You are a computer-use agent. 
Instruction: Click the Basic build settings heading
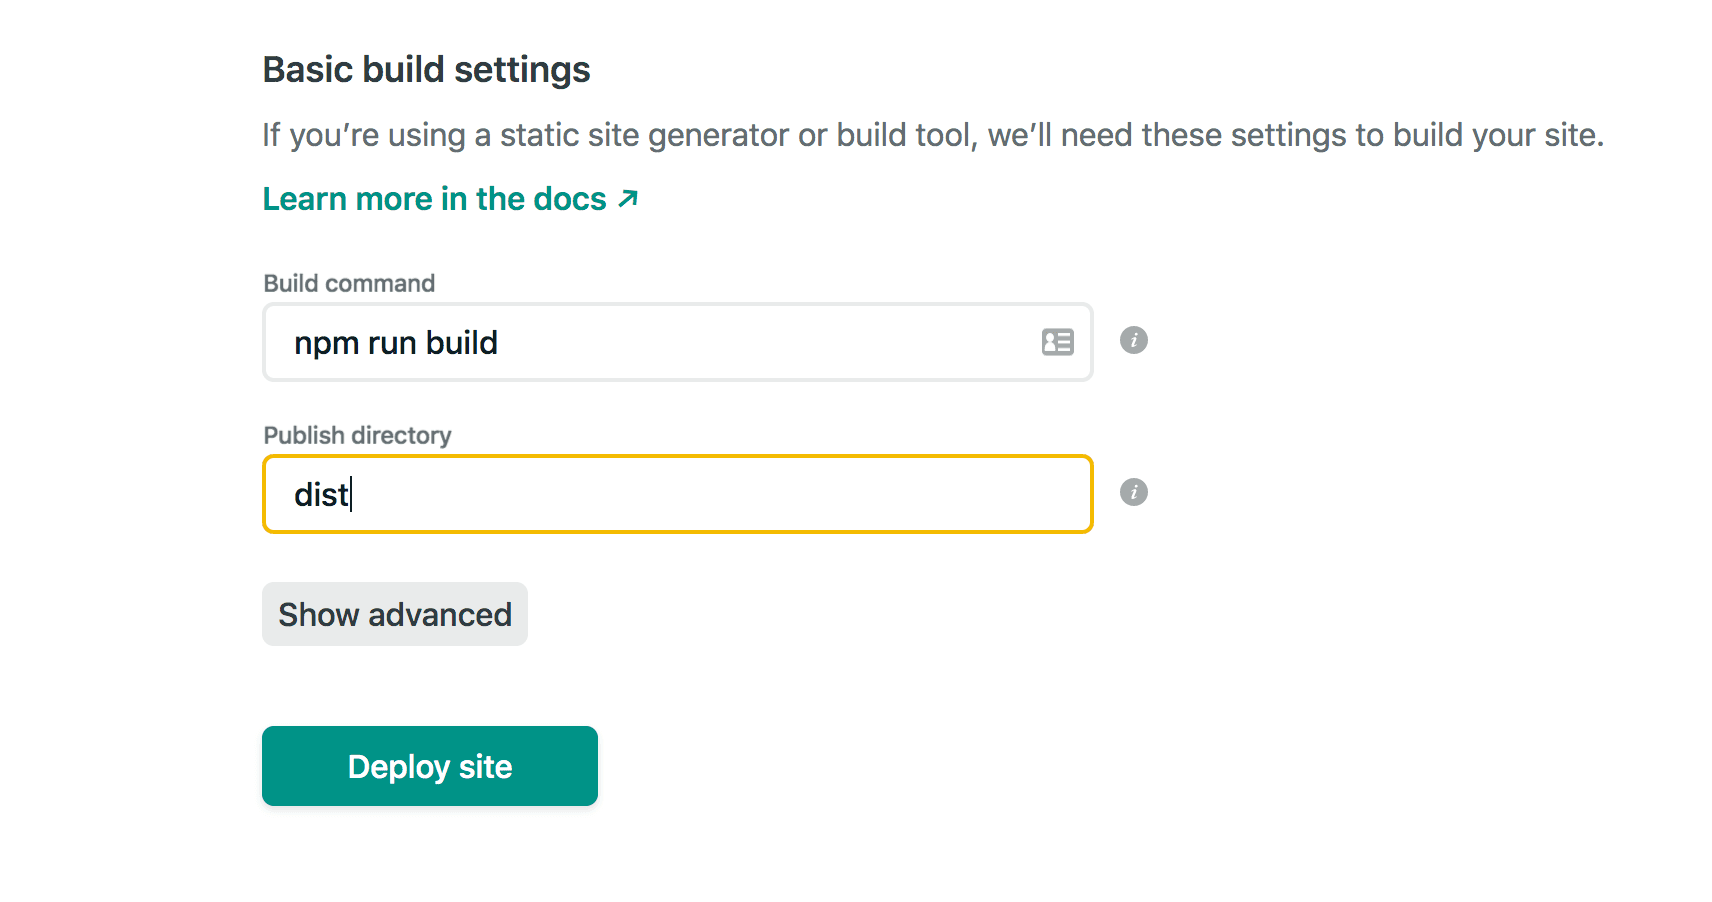(x=426, y=68)
